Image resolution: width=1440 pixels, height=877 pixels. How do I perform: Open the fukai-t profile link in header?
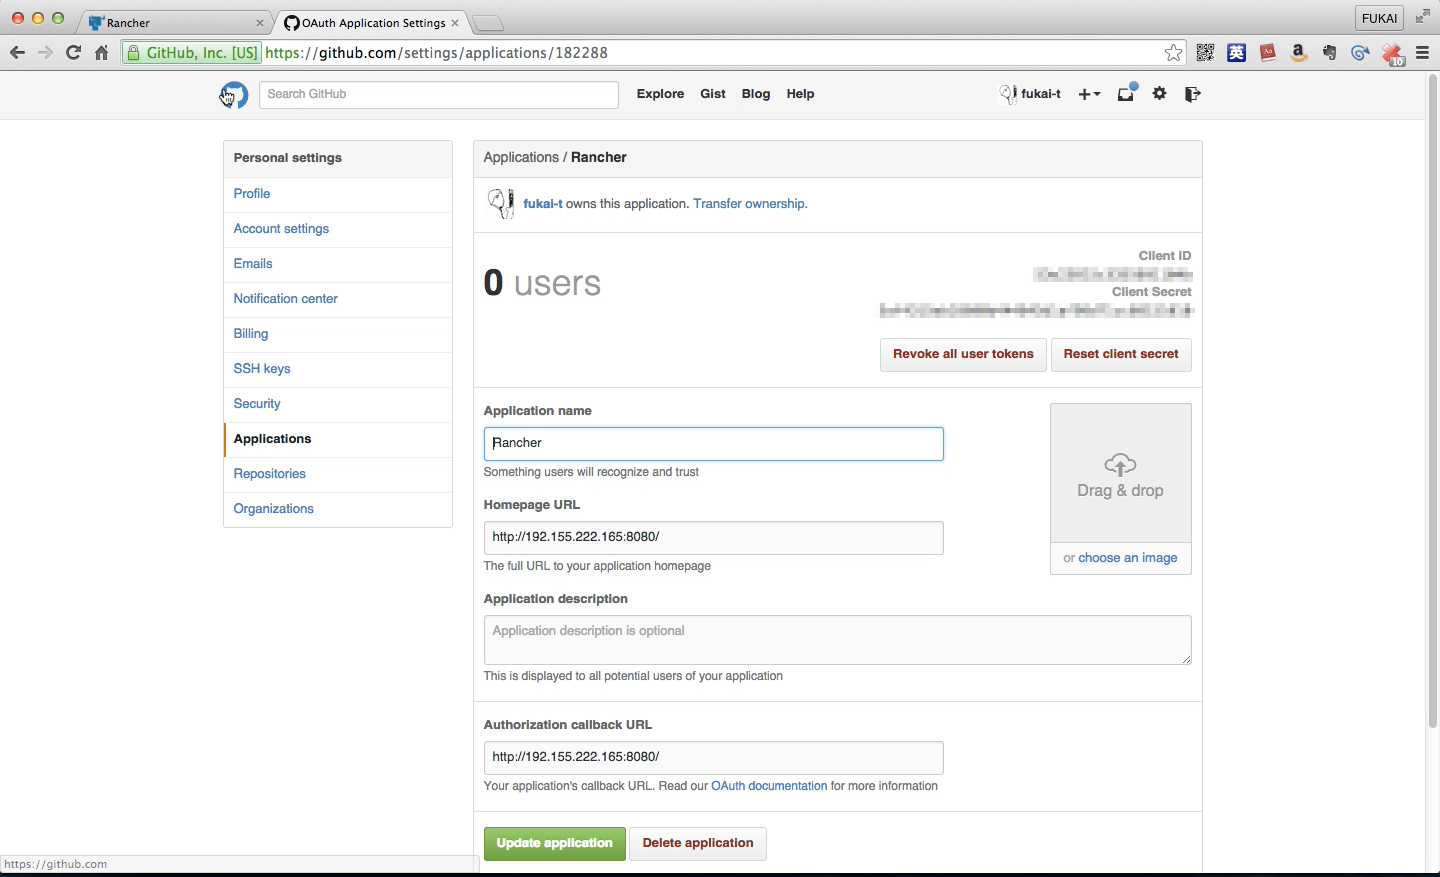pos(1030,94)
